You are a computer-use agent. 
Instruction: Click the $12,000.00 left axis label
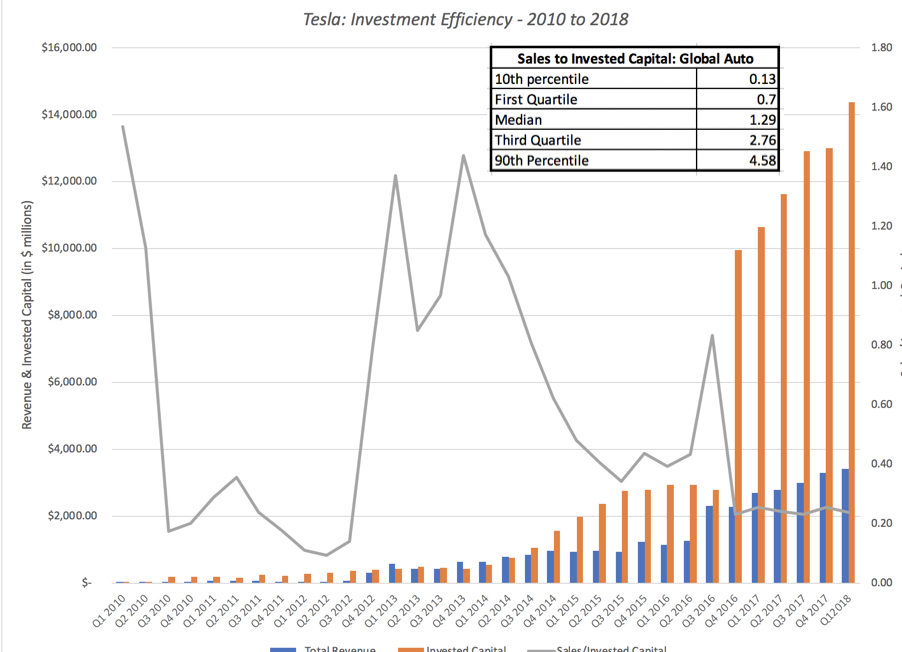tap(69, 181)
